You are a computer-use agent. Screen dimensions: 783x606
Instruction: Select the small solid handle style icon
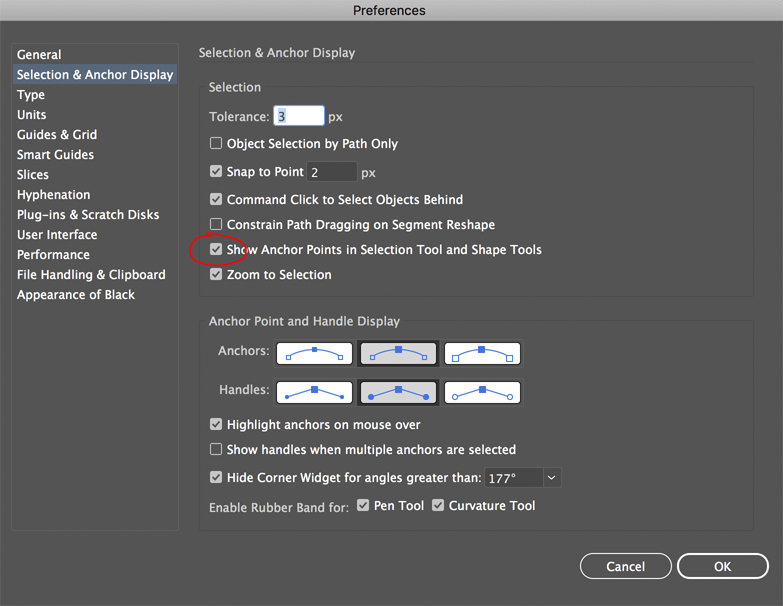tap(315, 391)
